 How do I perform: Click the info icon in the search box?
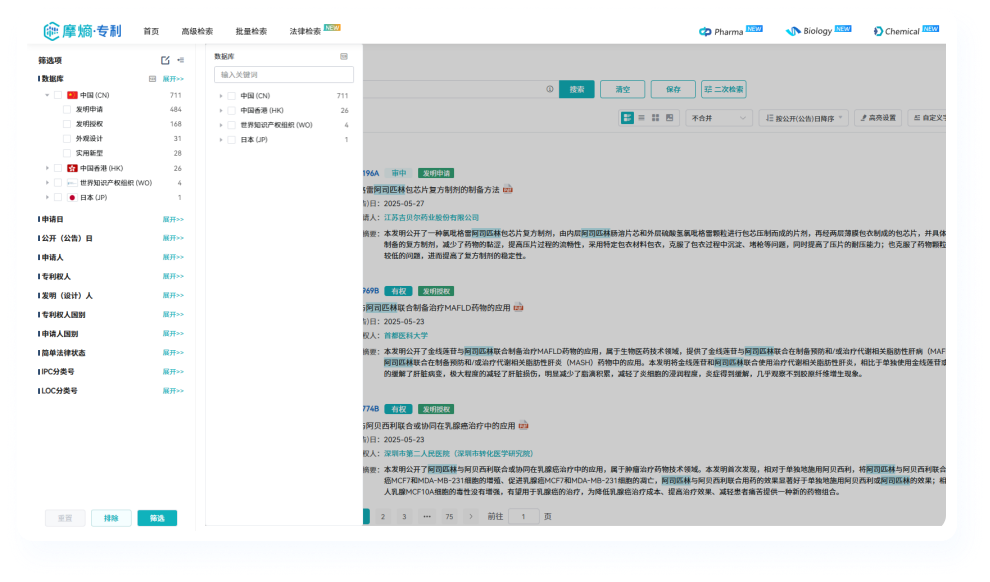point(550,89)
